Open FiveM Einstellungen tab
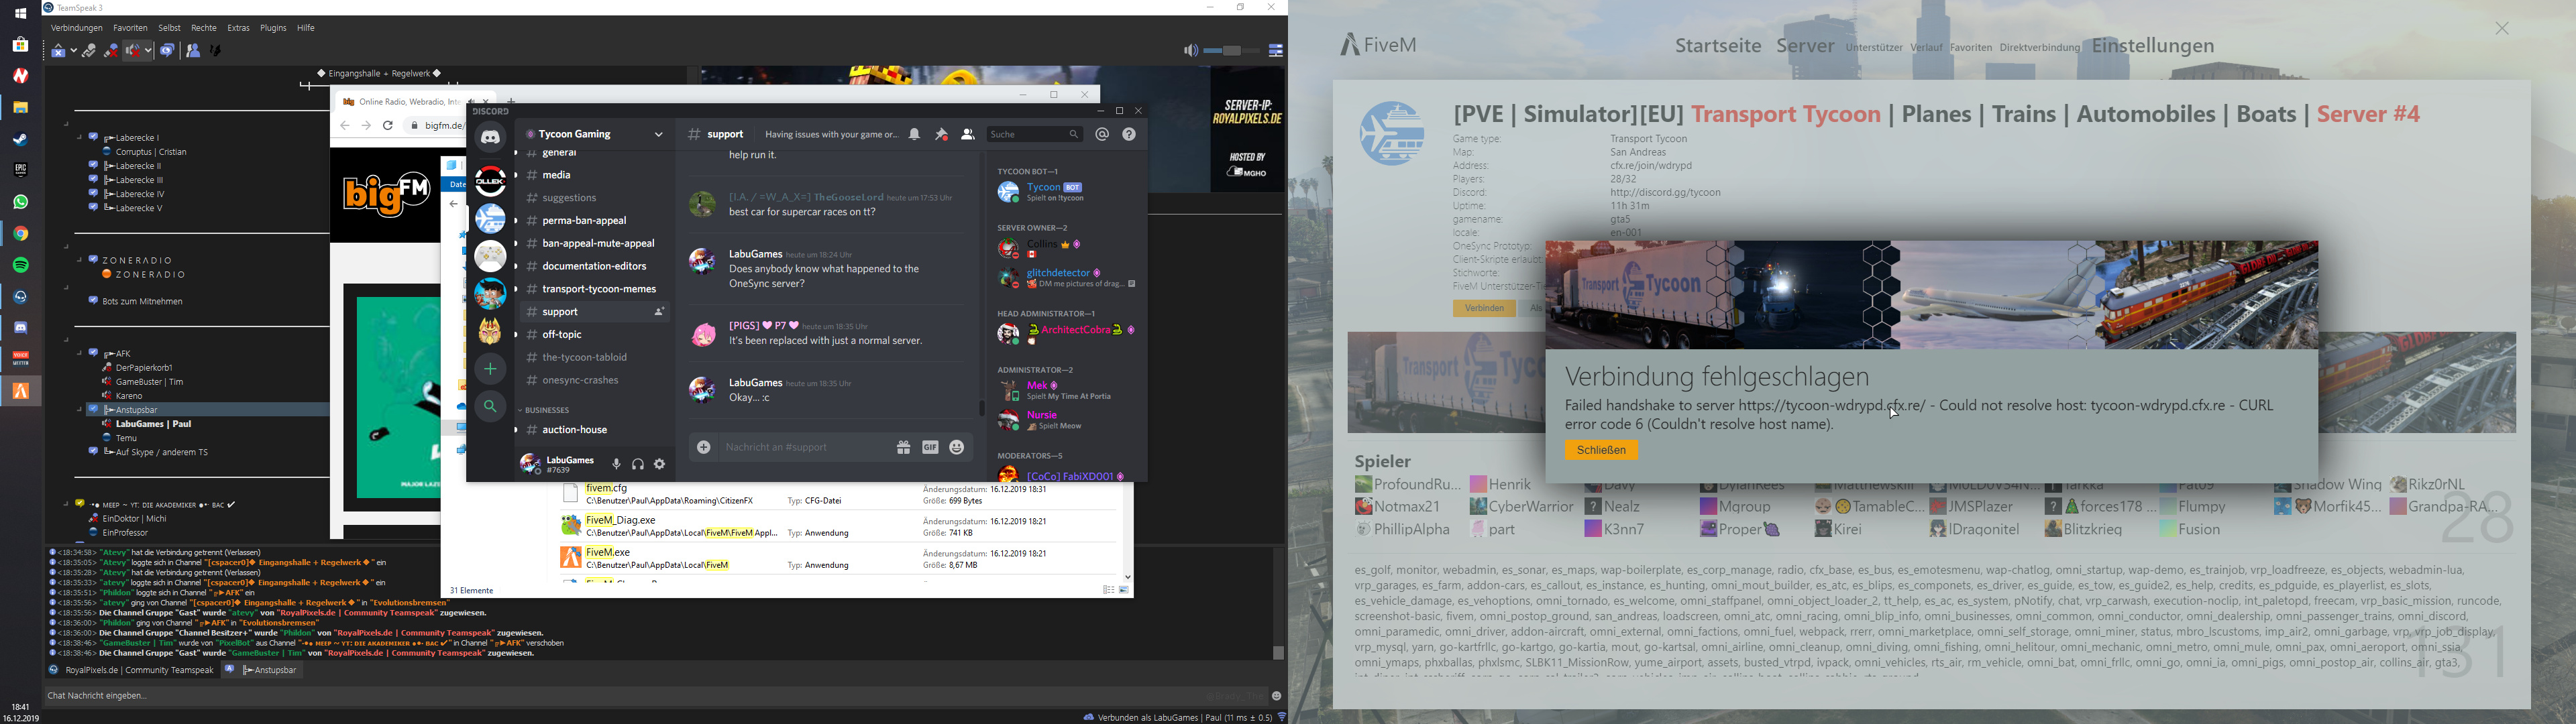This screenshot has height=724, width=2576. [2153, 46]
